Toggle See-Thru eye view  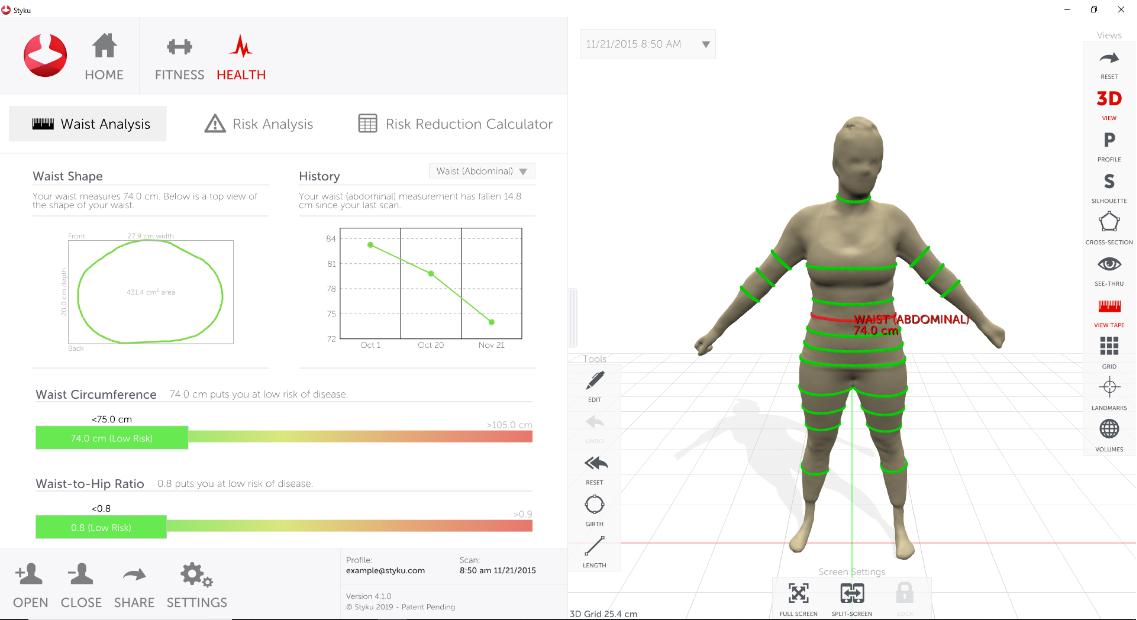click(x=1109, y=265)
